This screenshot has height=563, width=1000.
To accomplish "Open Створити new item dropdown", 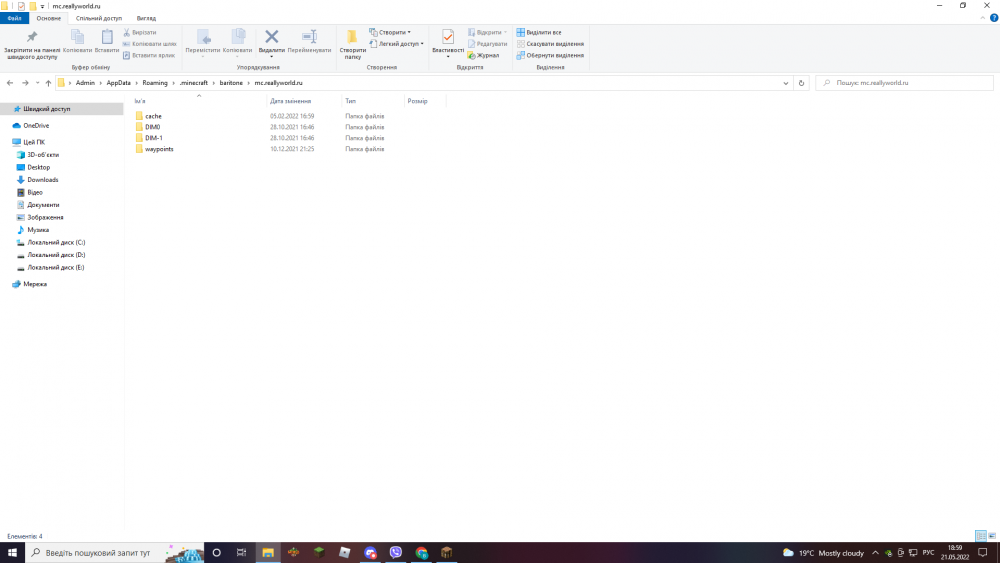I will point(390,32).
